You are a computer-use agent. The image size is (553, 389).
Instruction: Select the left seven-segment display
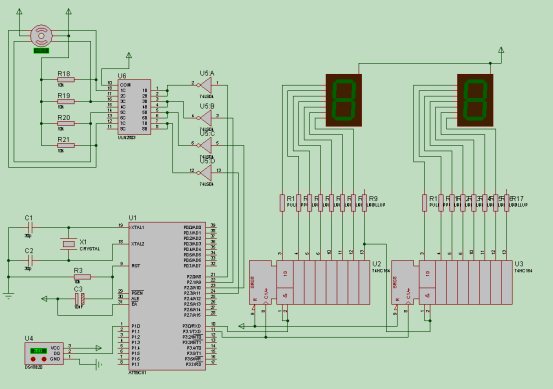(x=344, y=100)
